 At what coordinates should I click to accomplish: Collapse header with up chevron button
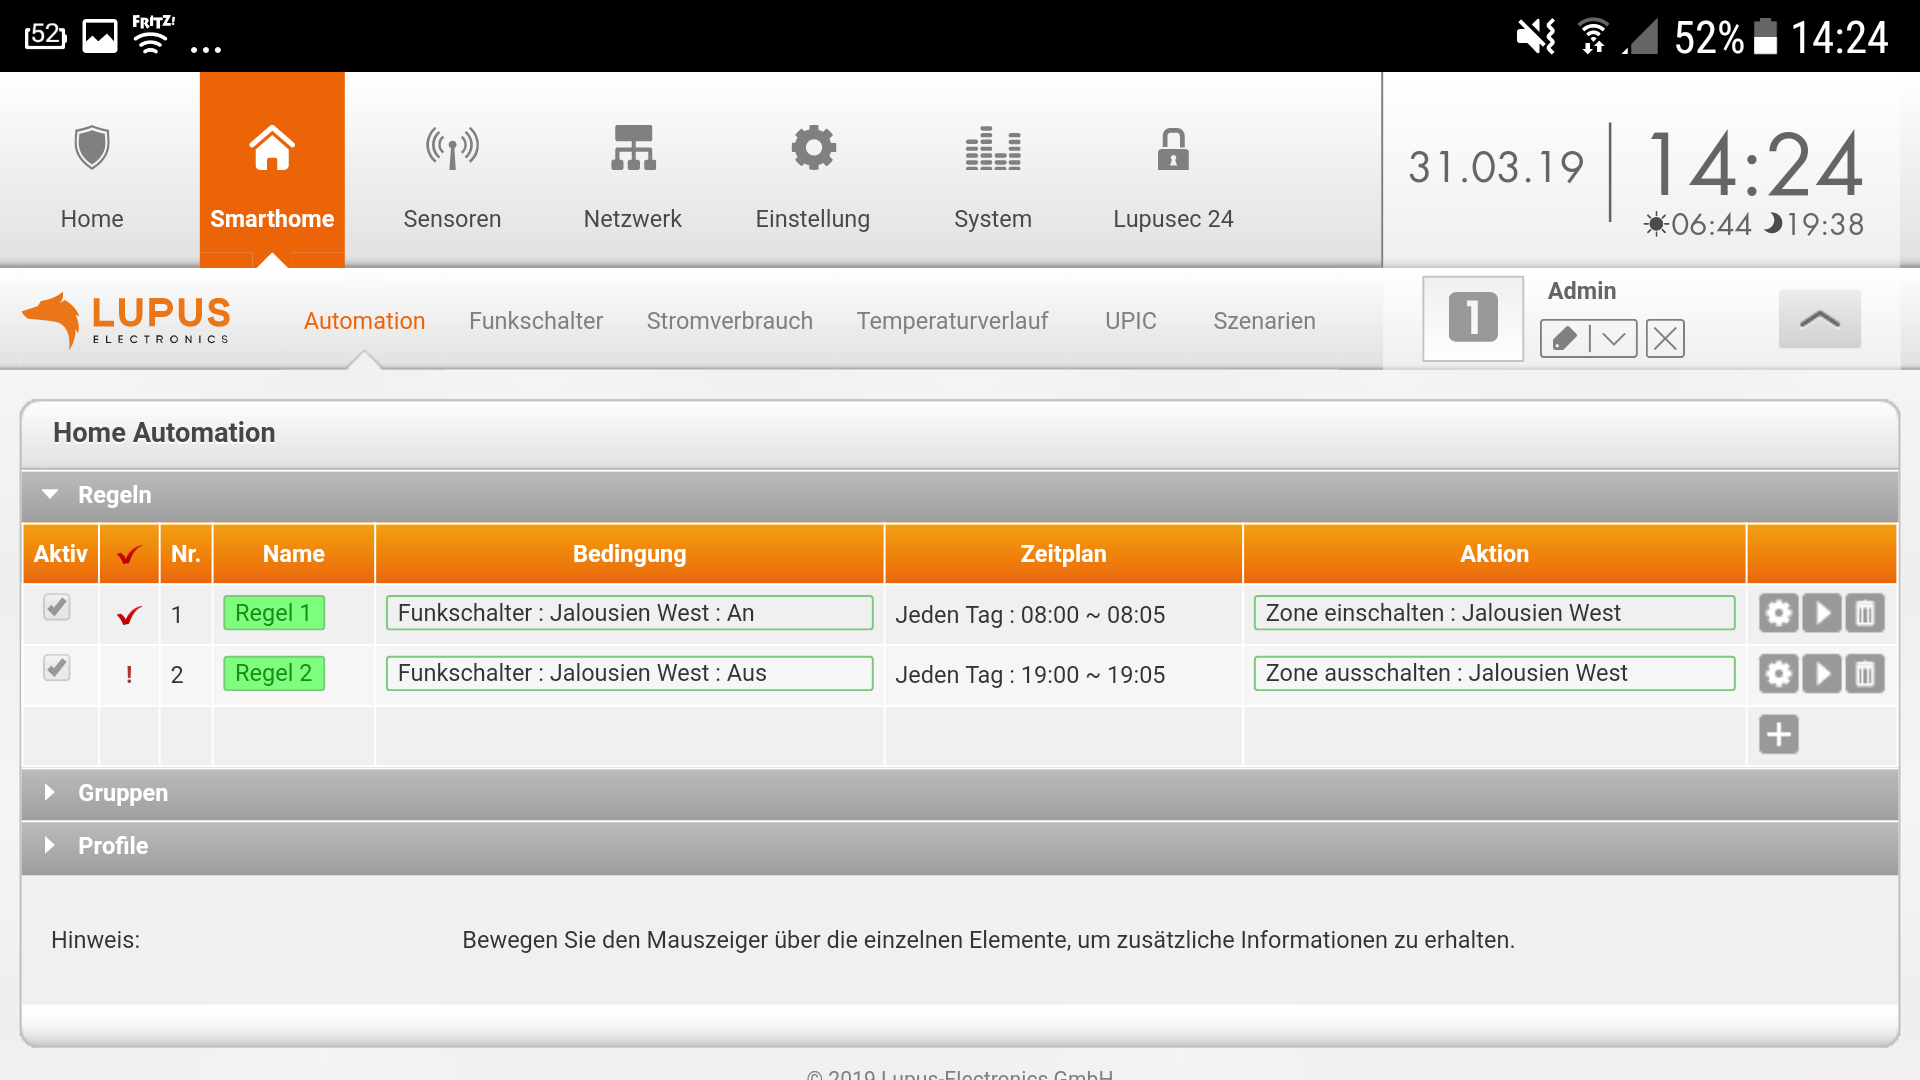point(1819,319)
